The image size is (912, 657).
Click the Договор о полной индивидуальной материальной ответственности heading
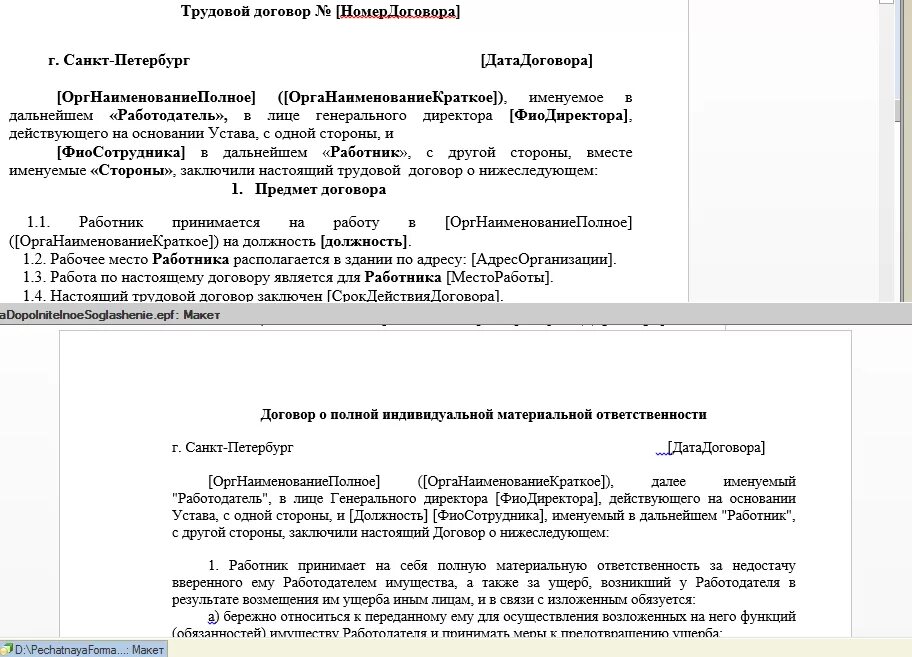pyautogui.click(x=483, y=415)
